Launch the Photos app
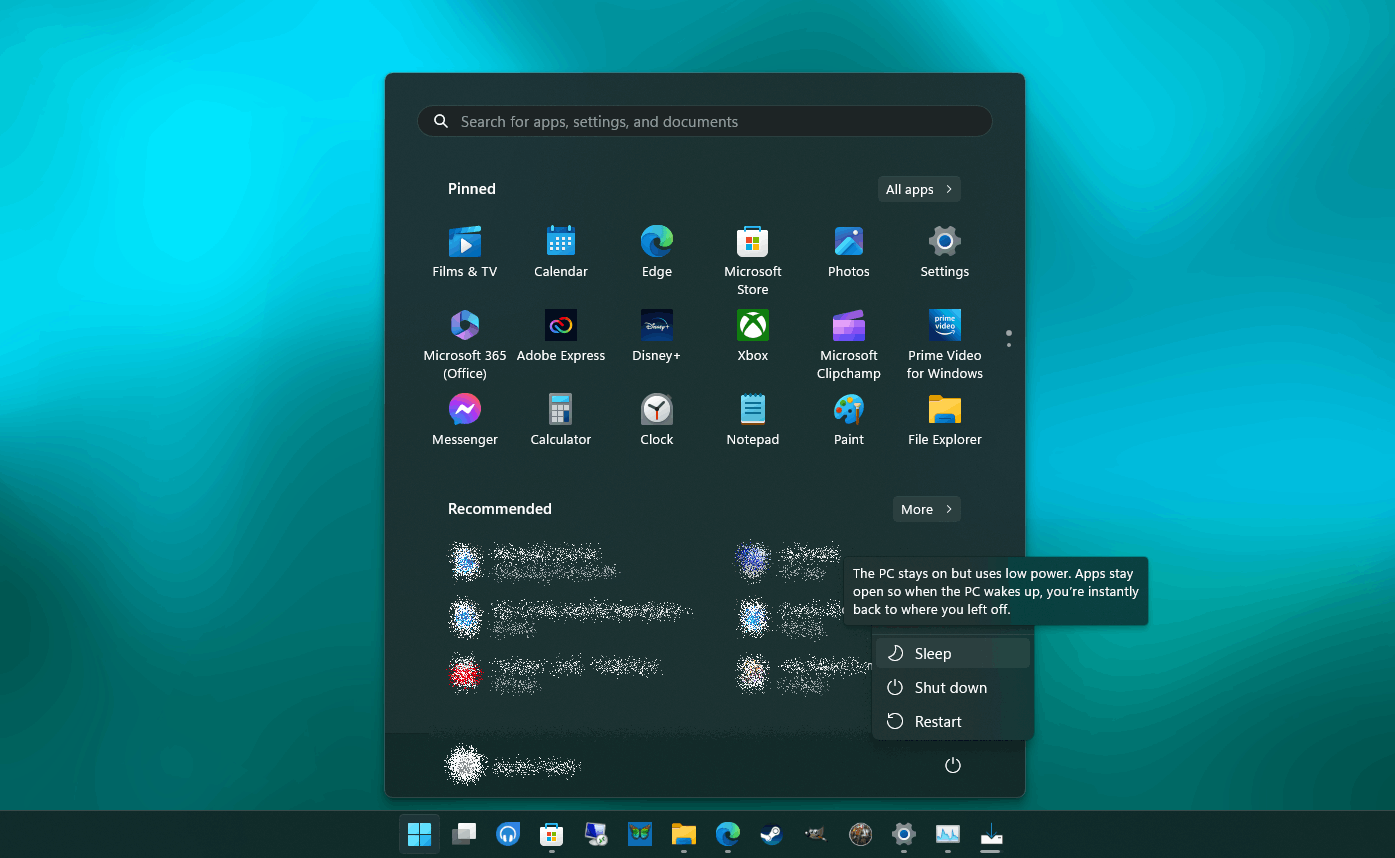This screenshot has height=858, width=1395. (849, 252)
